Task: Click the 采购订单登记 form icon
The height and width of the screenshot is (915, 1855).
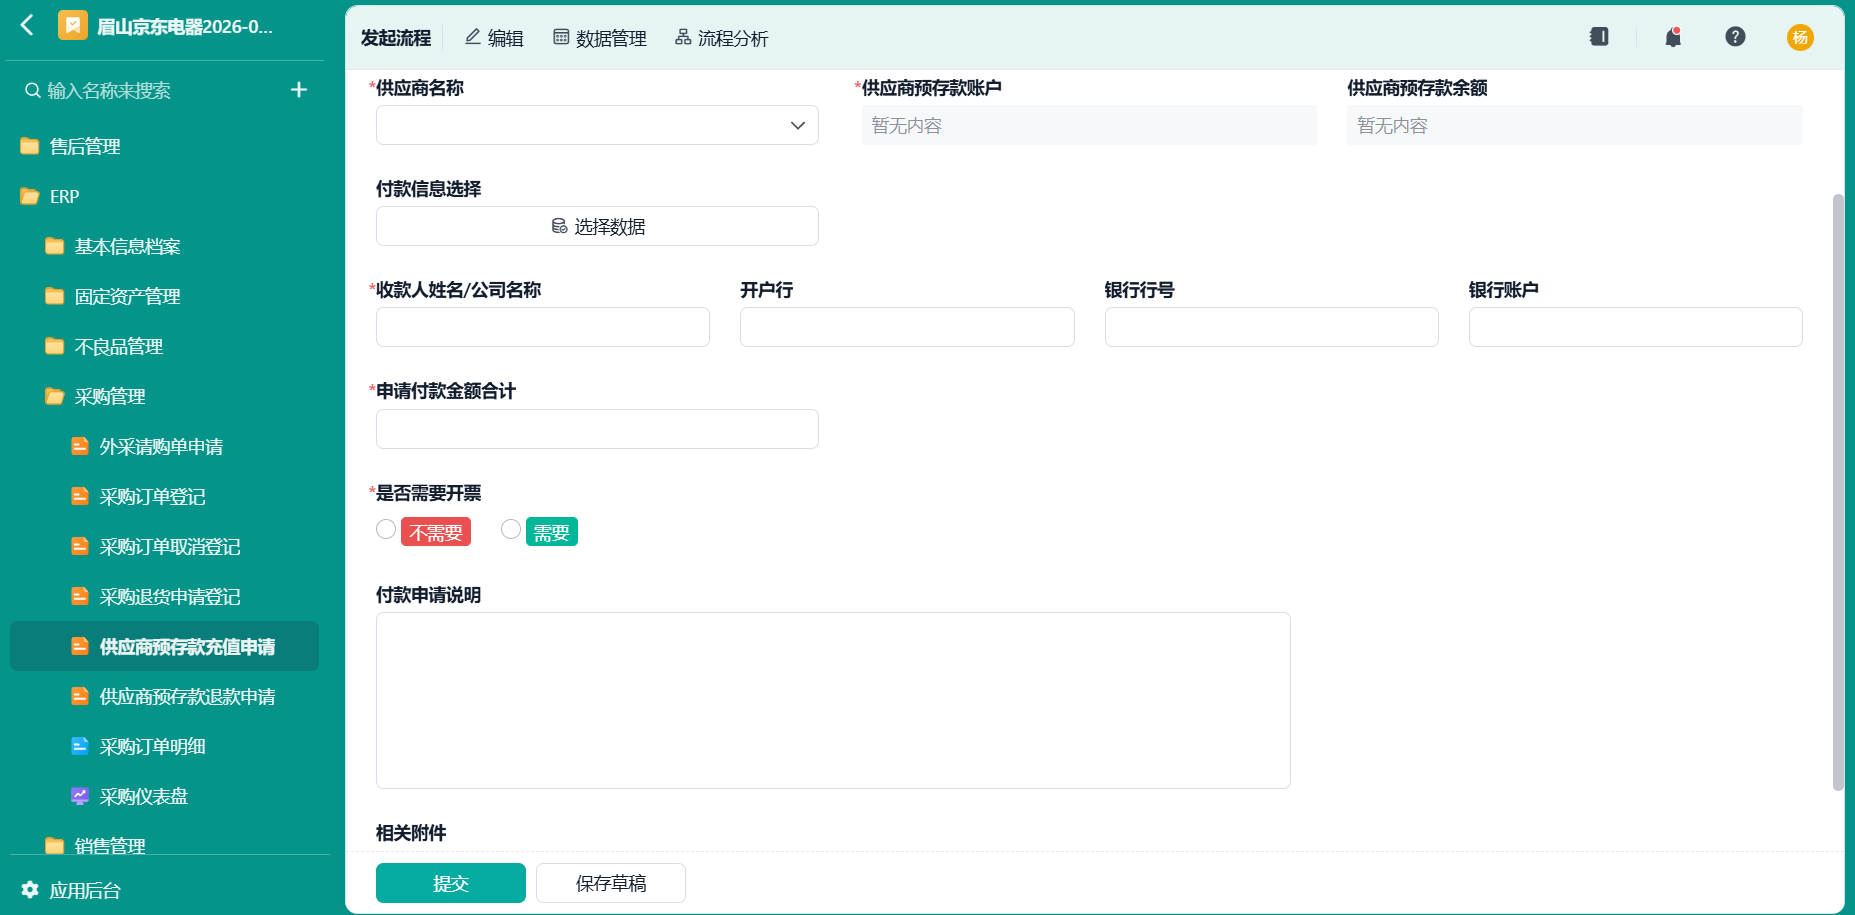Action: 80,496
